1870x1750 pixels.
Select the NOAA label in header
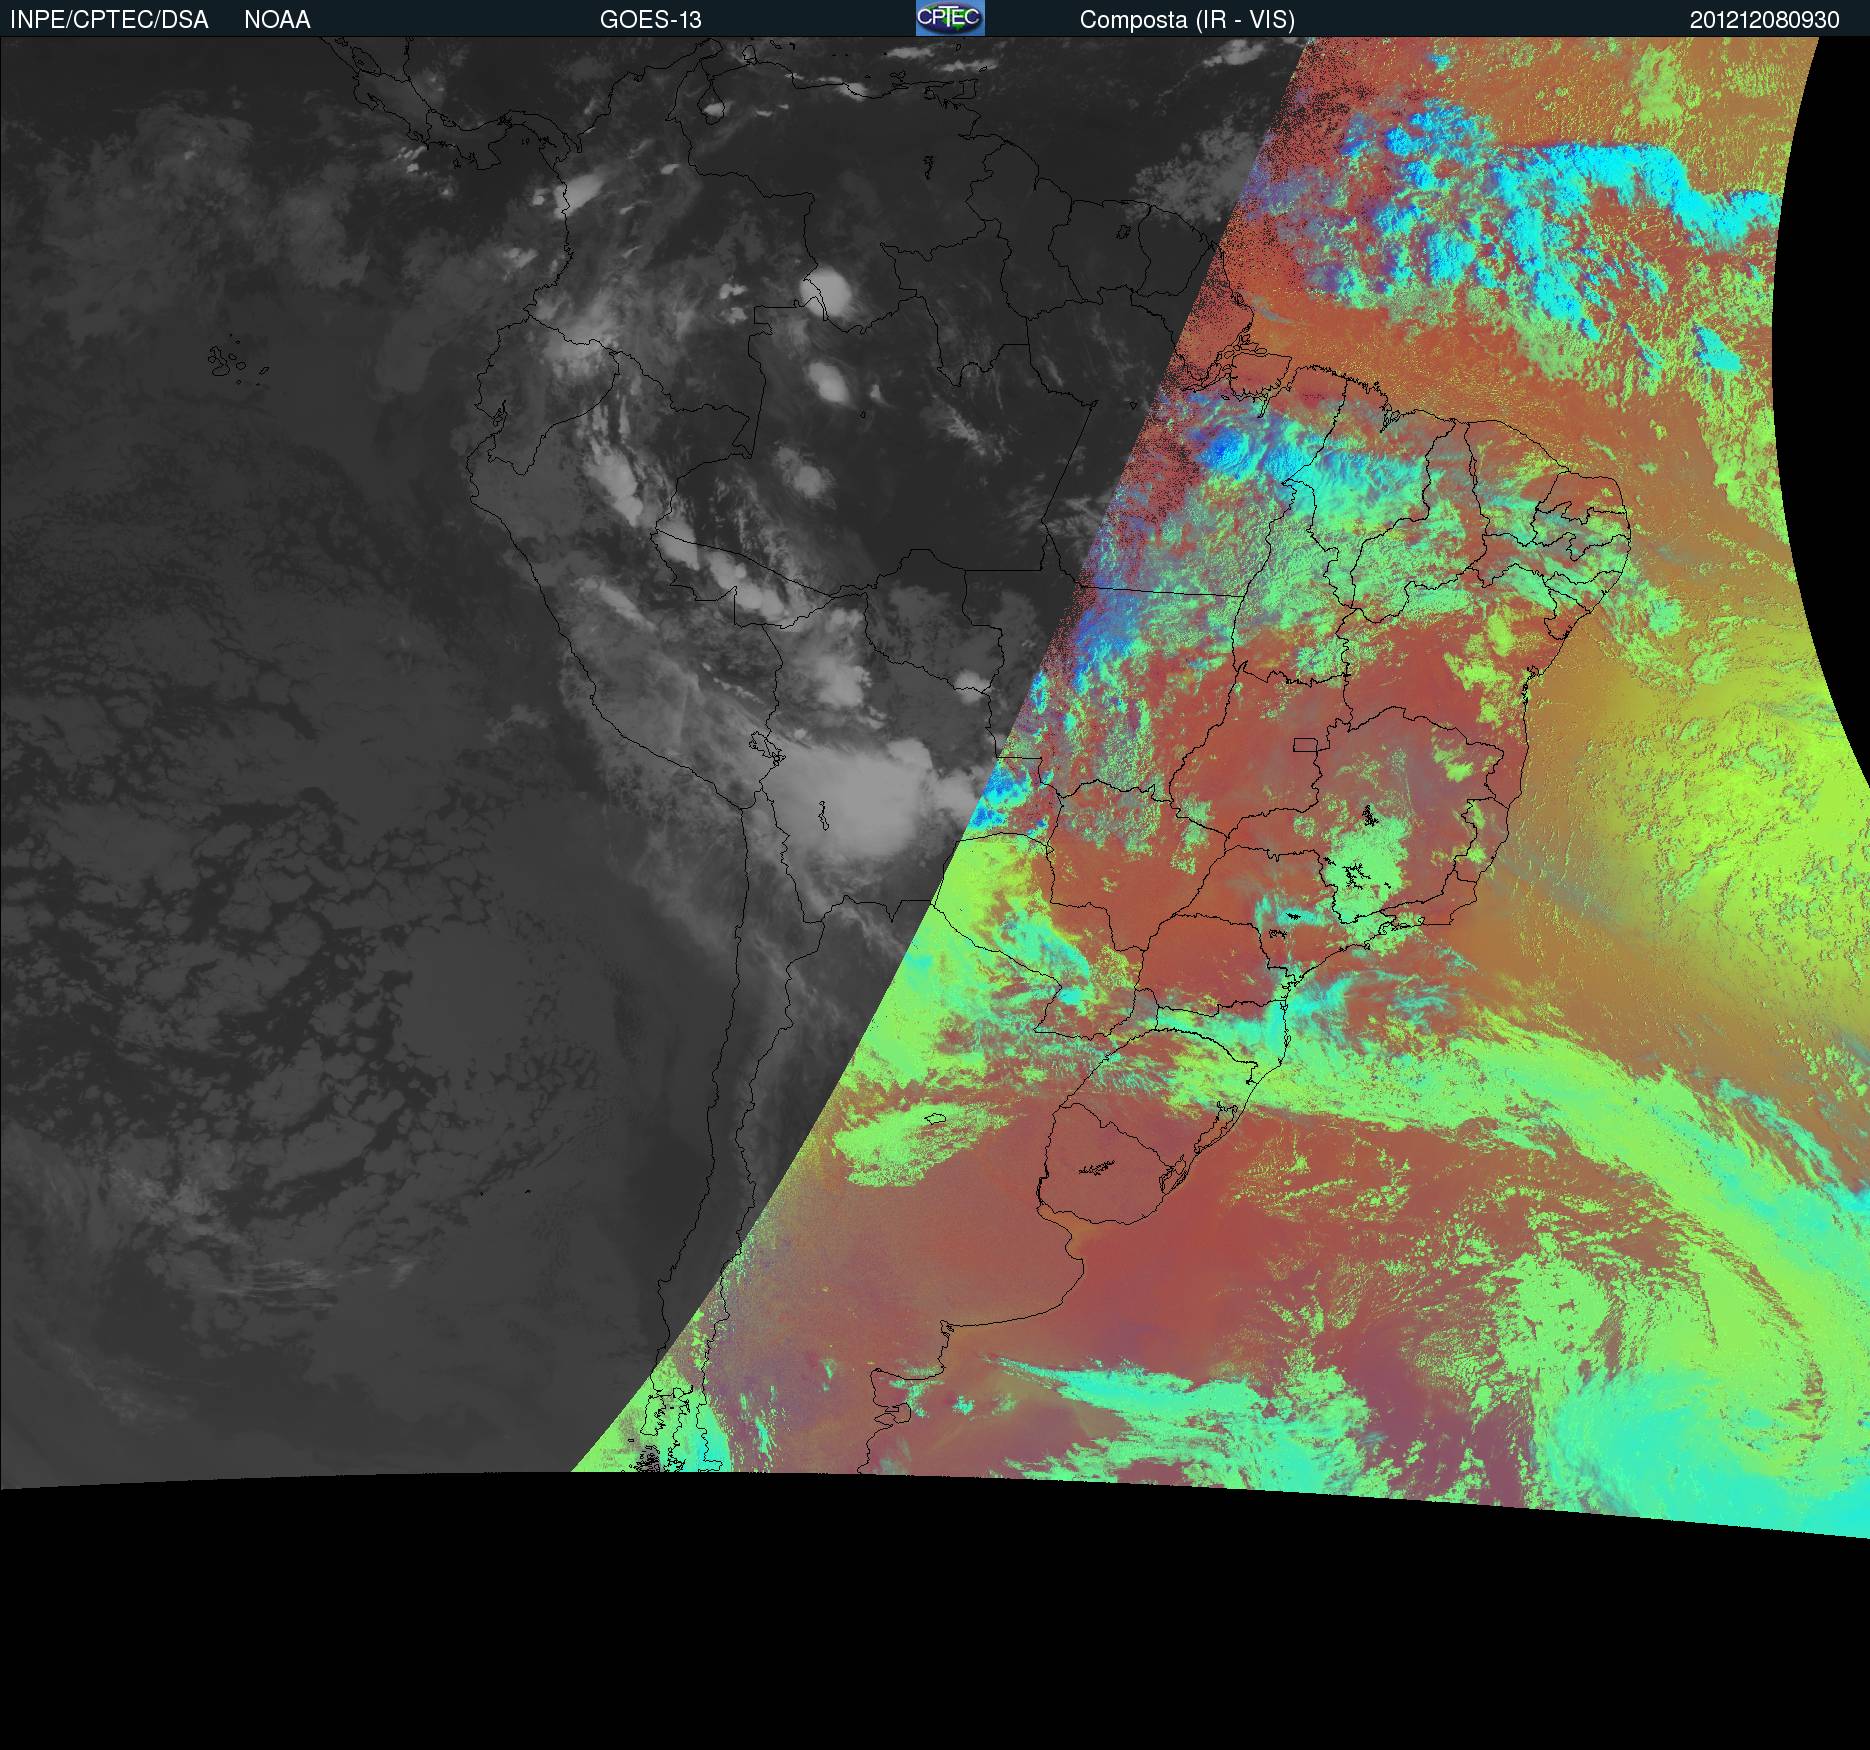click(277, 20)
